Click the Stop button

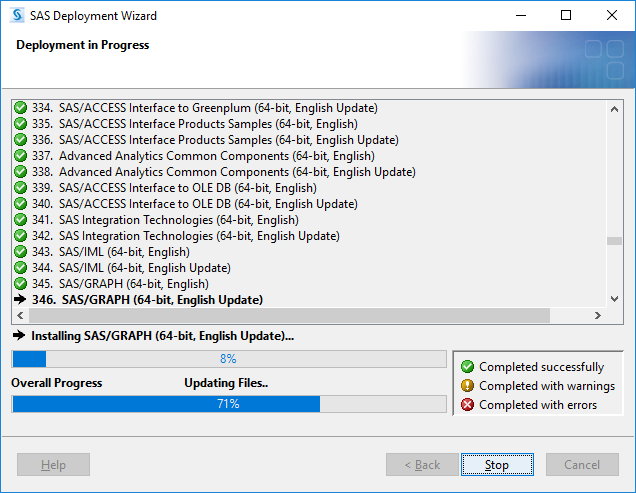pos(497,465)
